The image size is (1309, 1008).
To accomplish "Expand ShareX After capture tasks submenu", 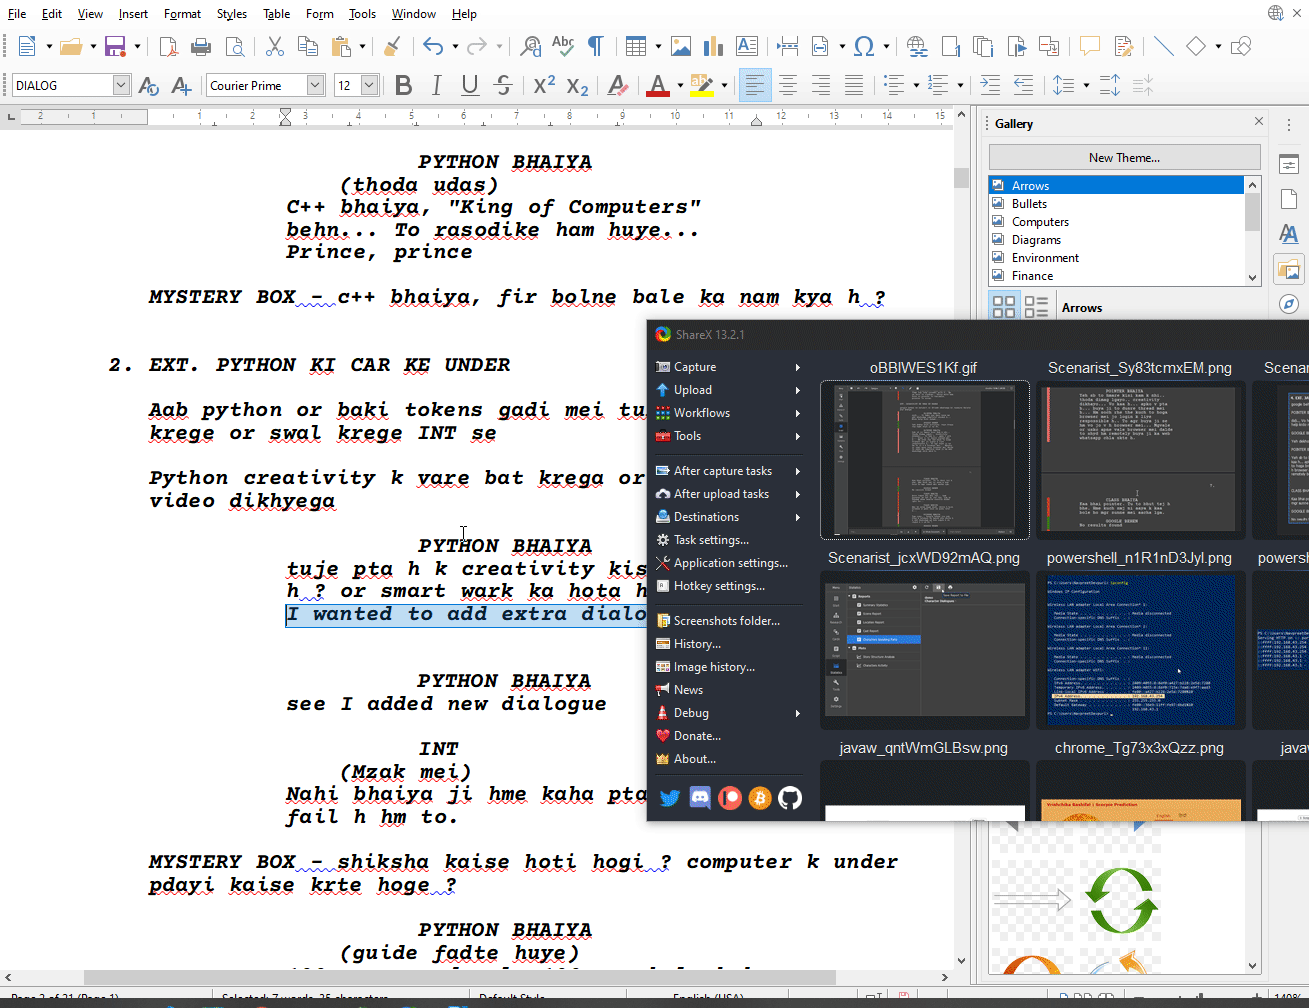I will [x=728, y=471].
